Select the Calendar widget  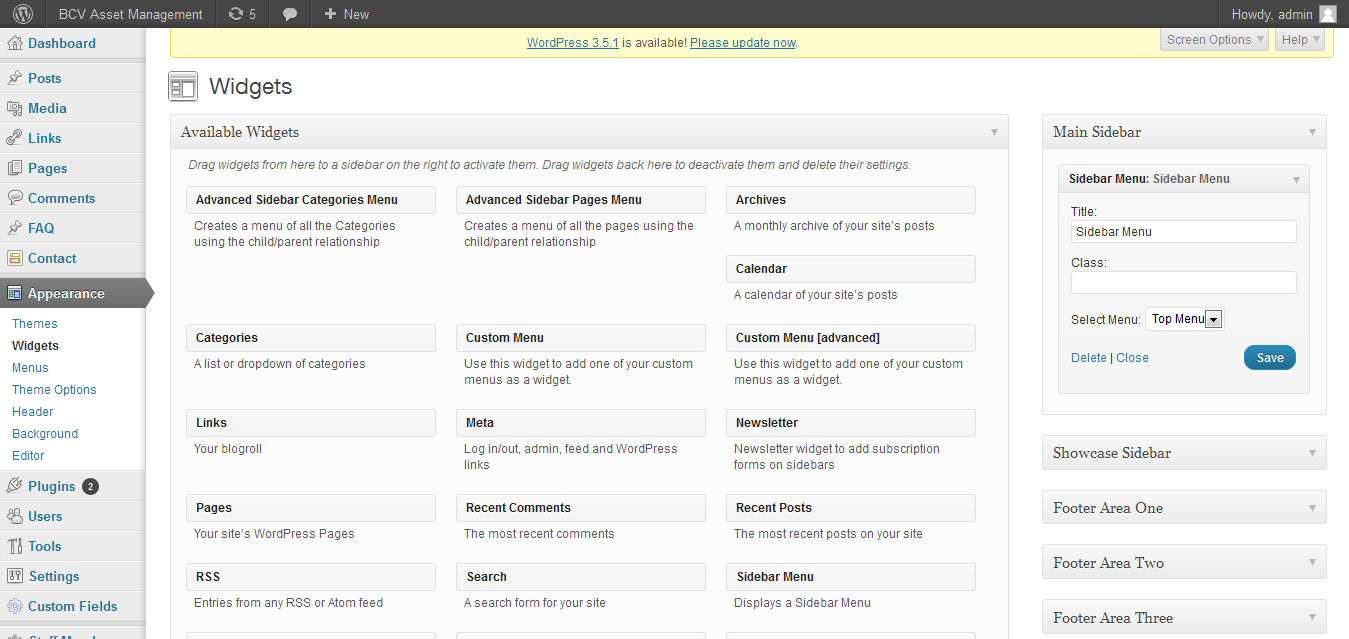pos(851,269)
